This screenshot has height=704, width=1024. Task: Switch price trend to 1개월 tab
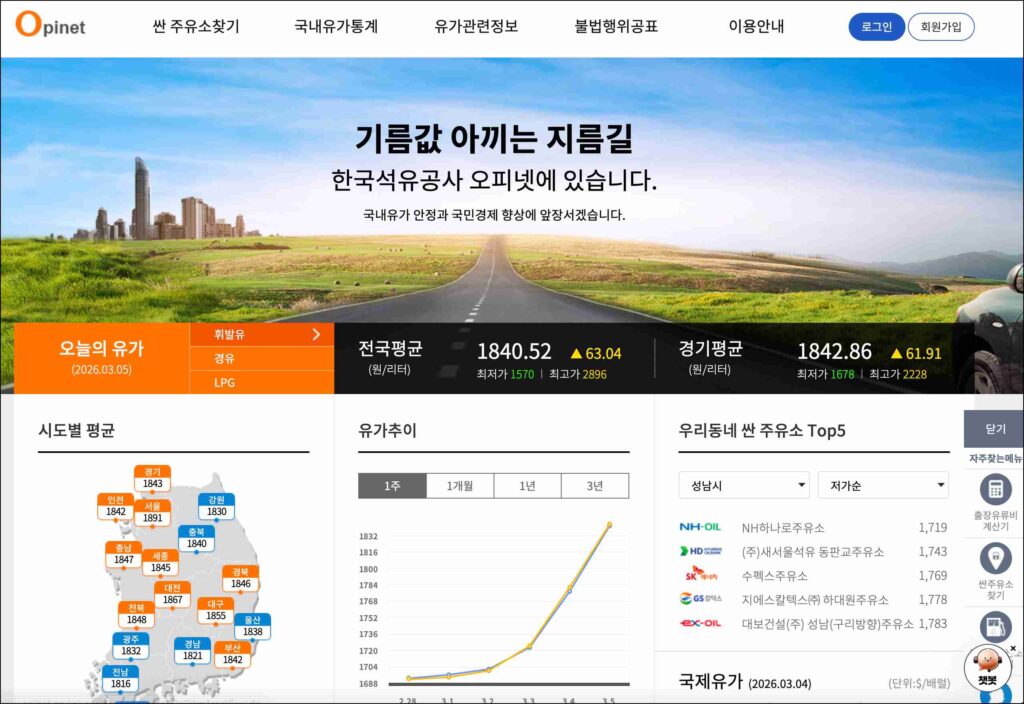pos(460,486)
